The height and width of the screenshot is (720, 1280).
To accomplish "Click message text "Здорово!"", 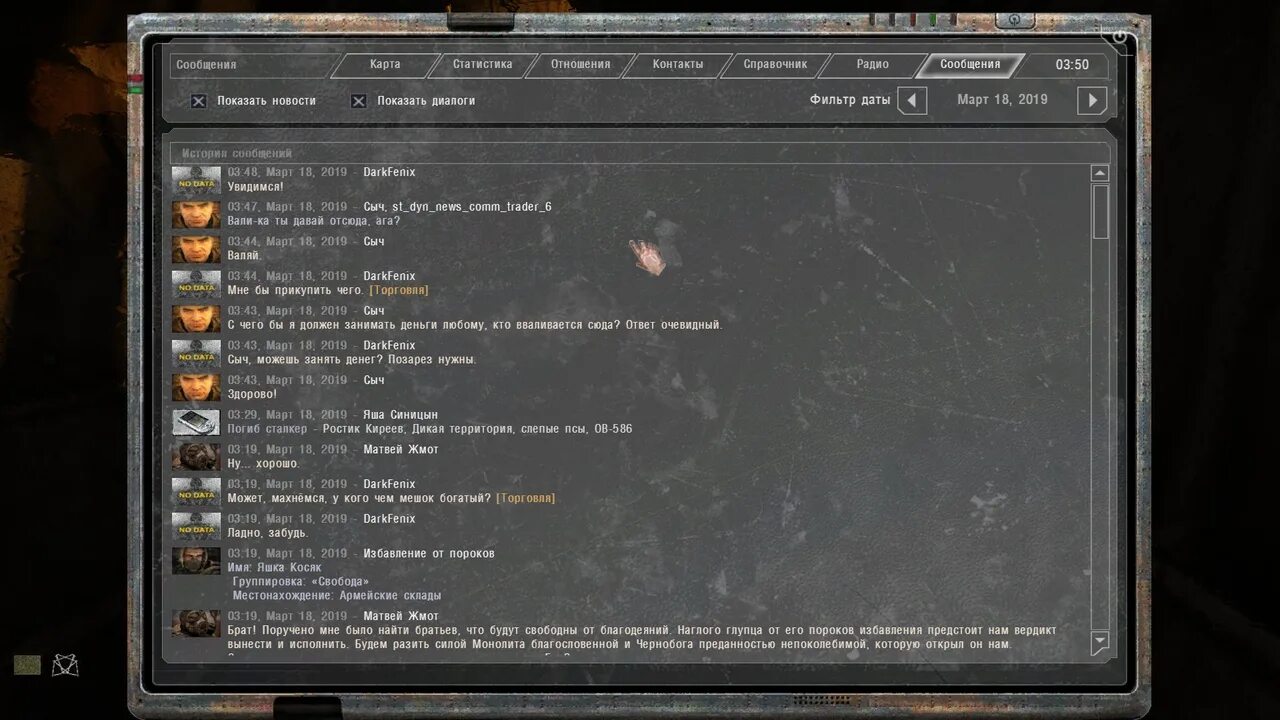I will [252, 395].
